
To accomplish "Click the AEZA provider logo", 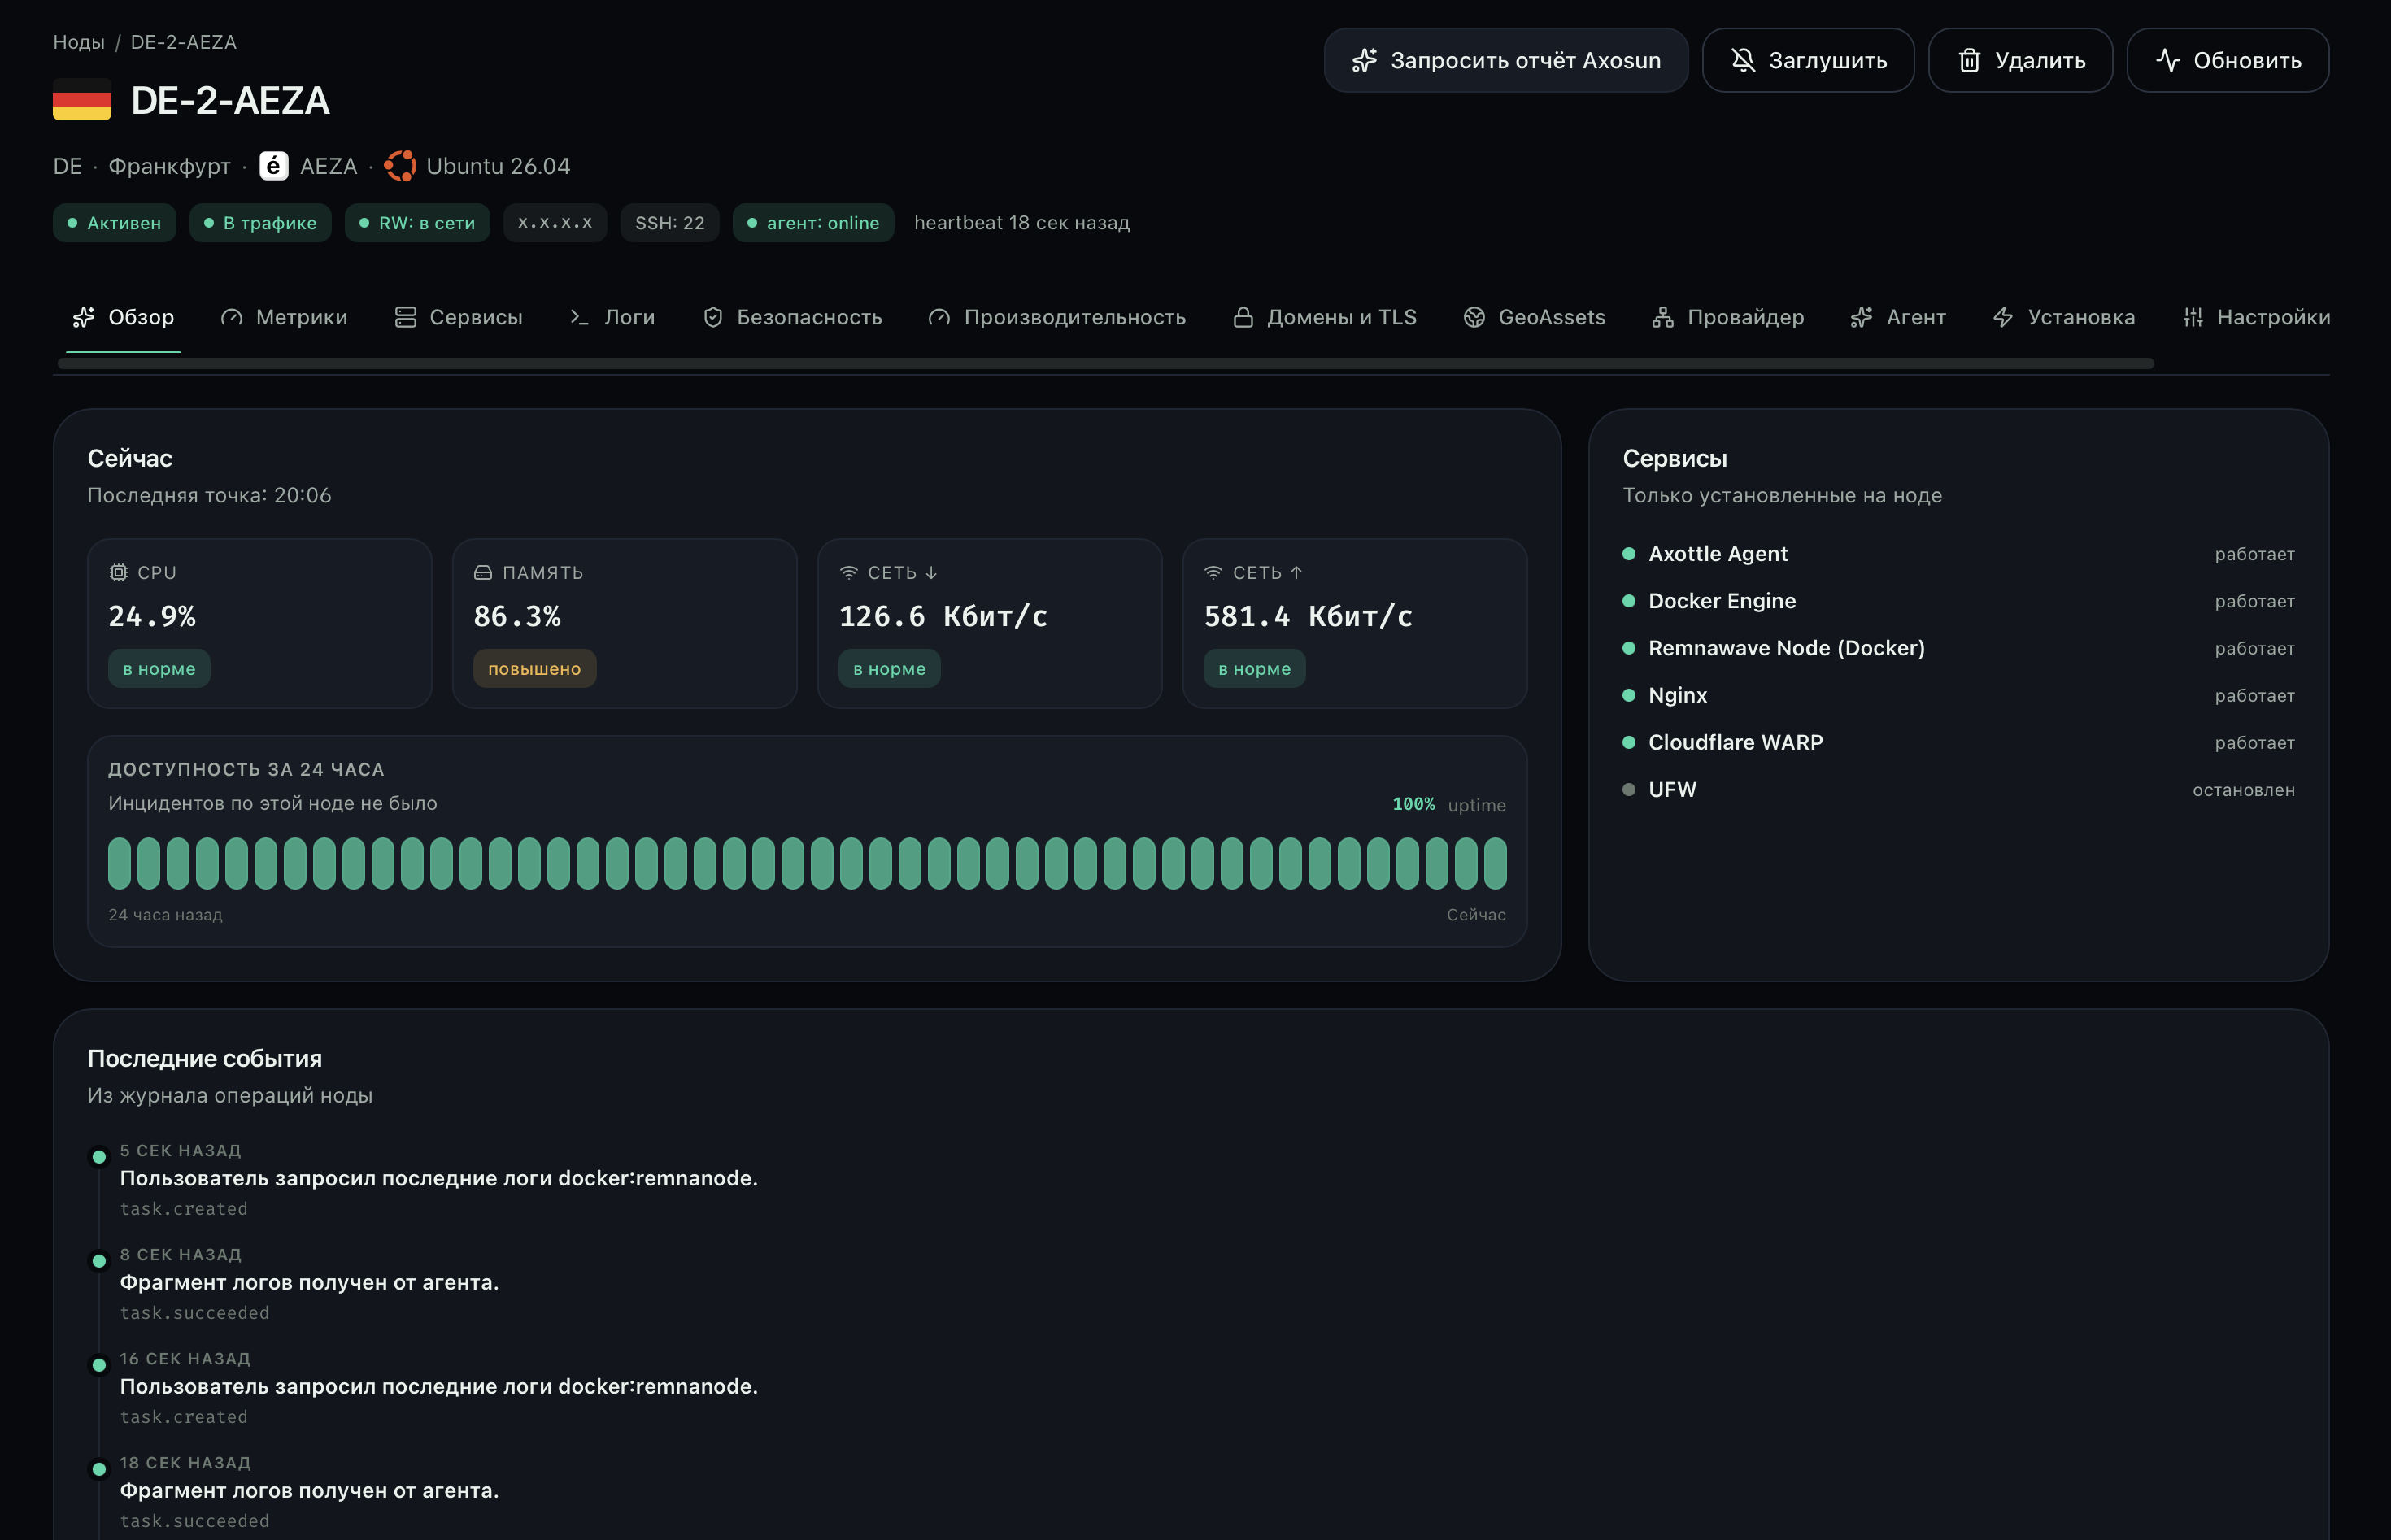I will coord(274,166).
